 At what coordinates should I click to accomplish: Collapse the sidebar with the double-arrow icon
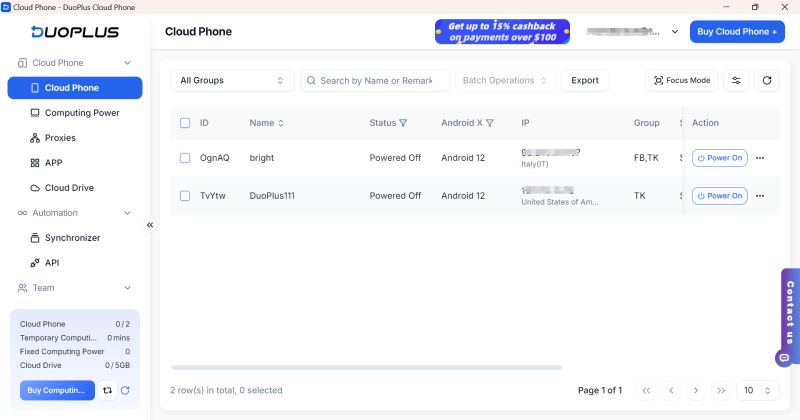pyautogui.click(x=150, y=225)
